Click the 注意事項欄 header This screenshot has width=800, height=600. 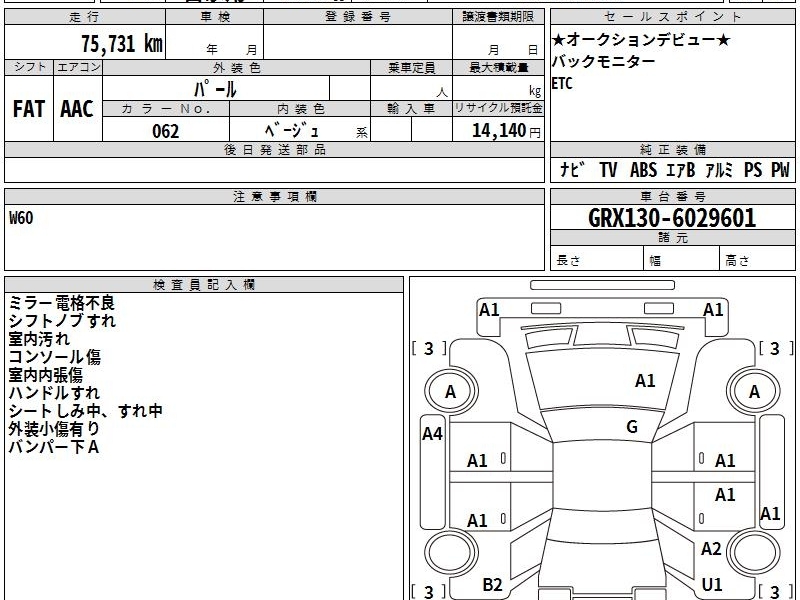tap(274, 196)
